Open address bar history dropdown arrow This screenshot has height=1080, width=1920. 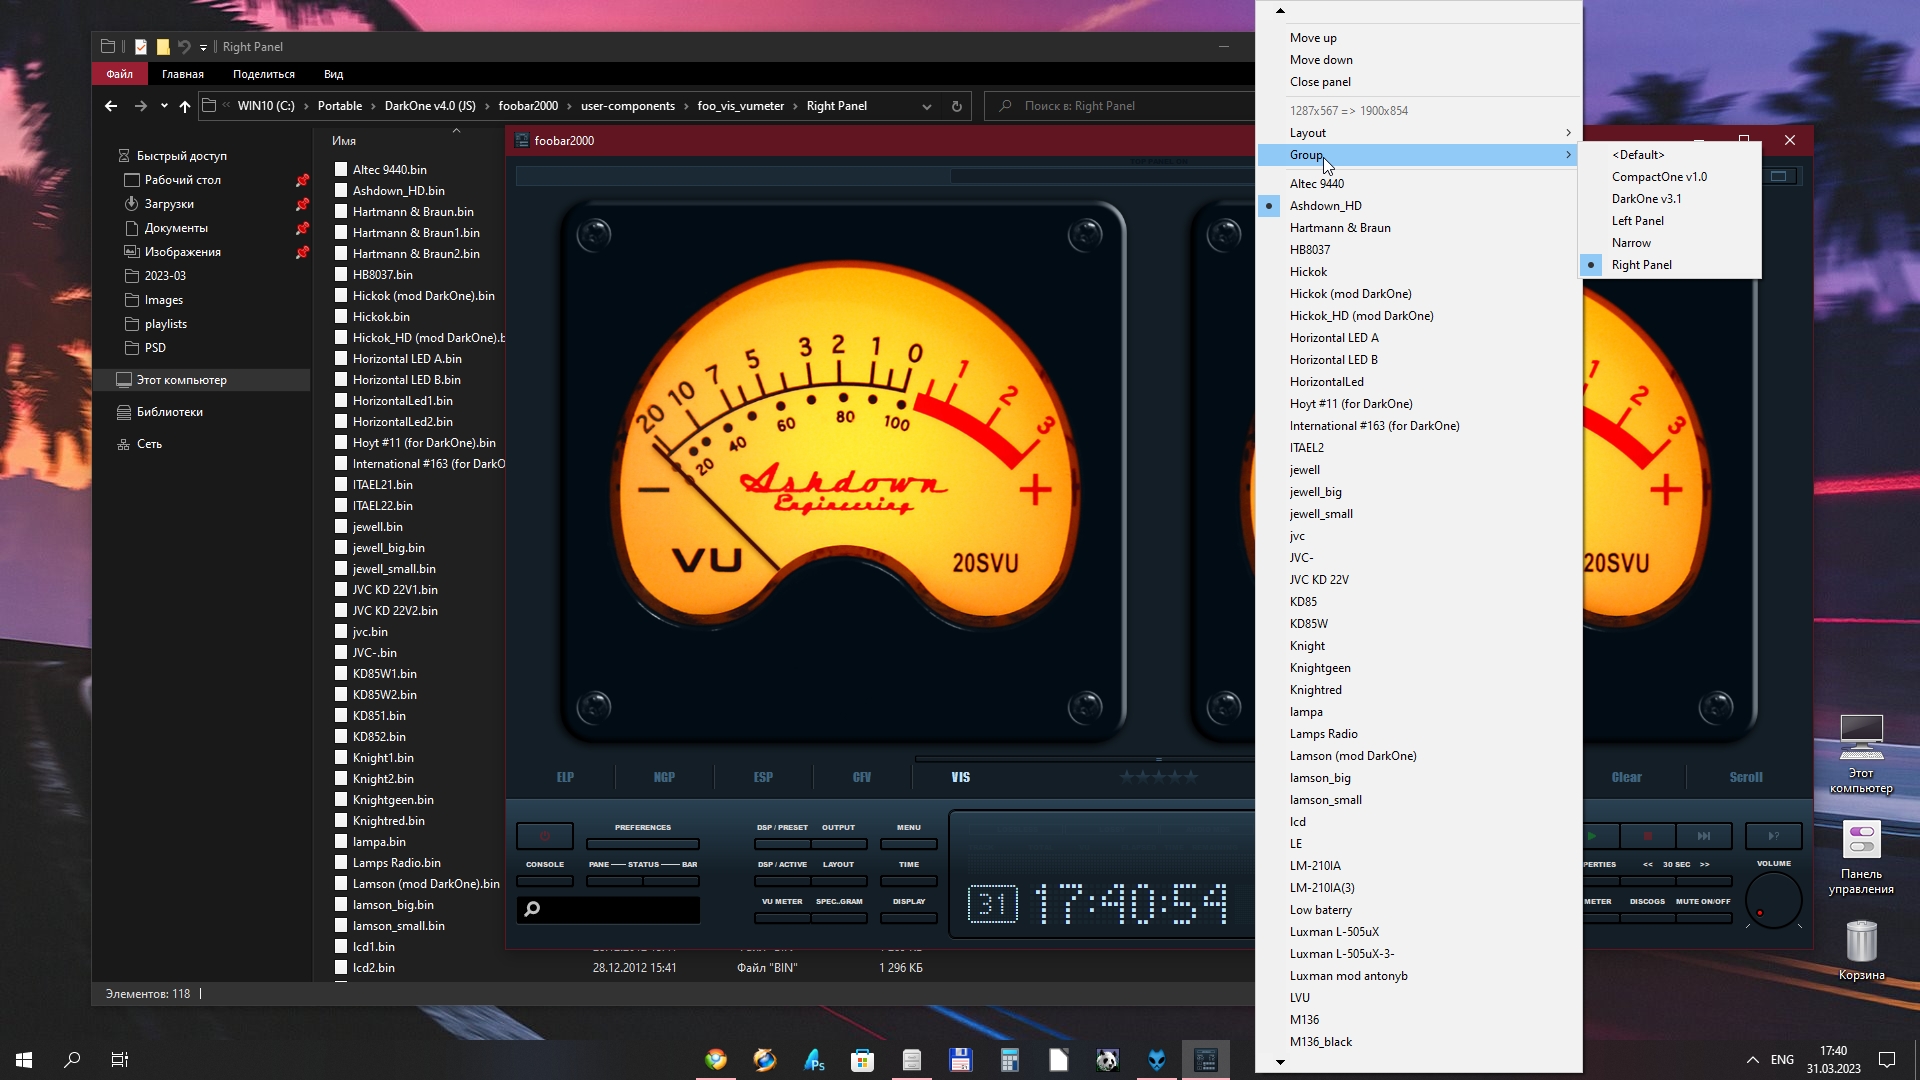(x=926, y=106)
